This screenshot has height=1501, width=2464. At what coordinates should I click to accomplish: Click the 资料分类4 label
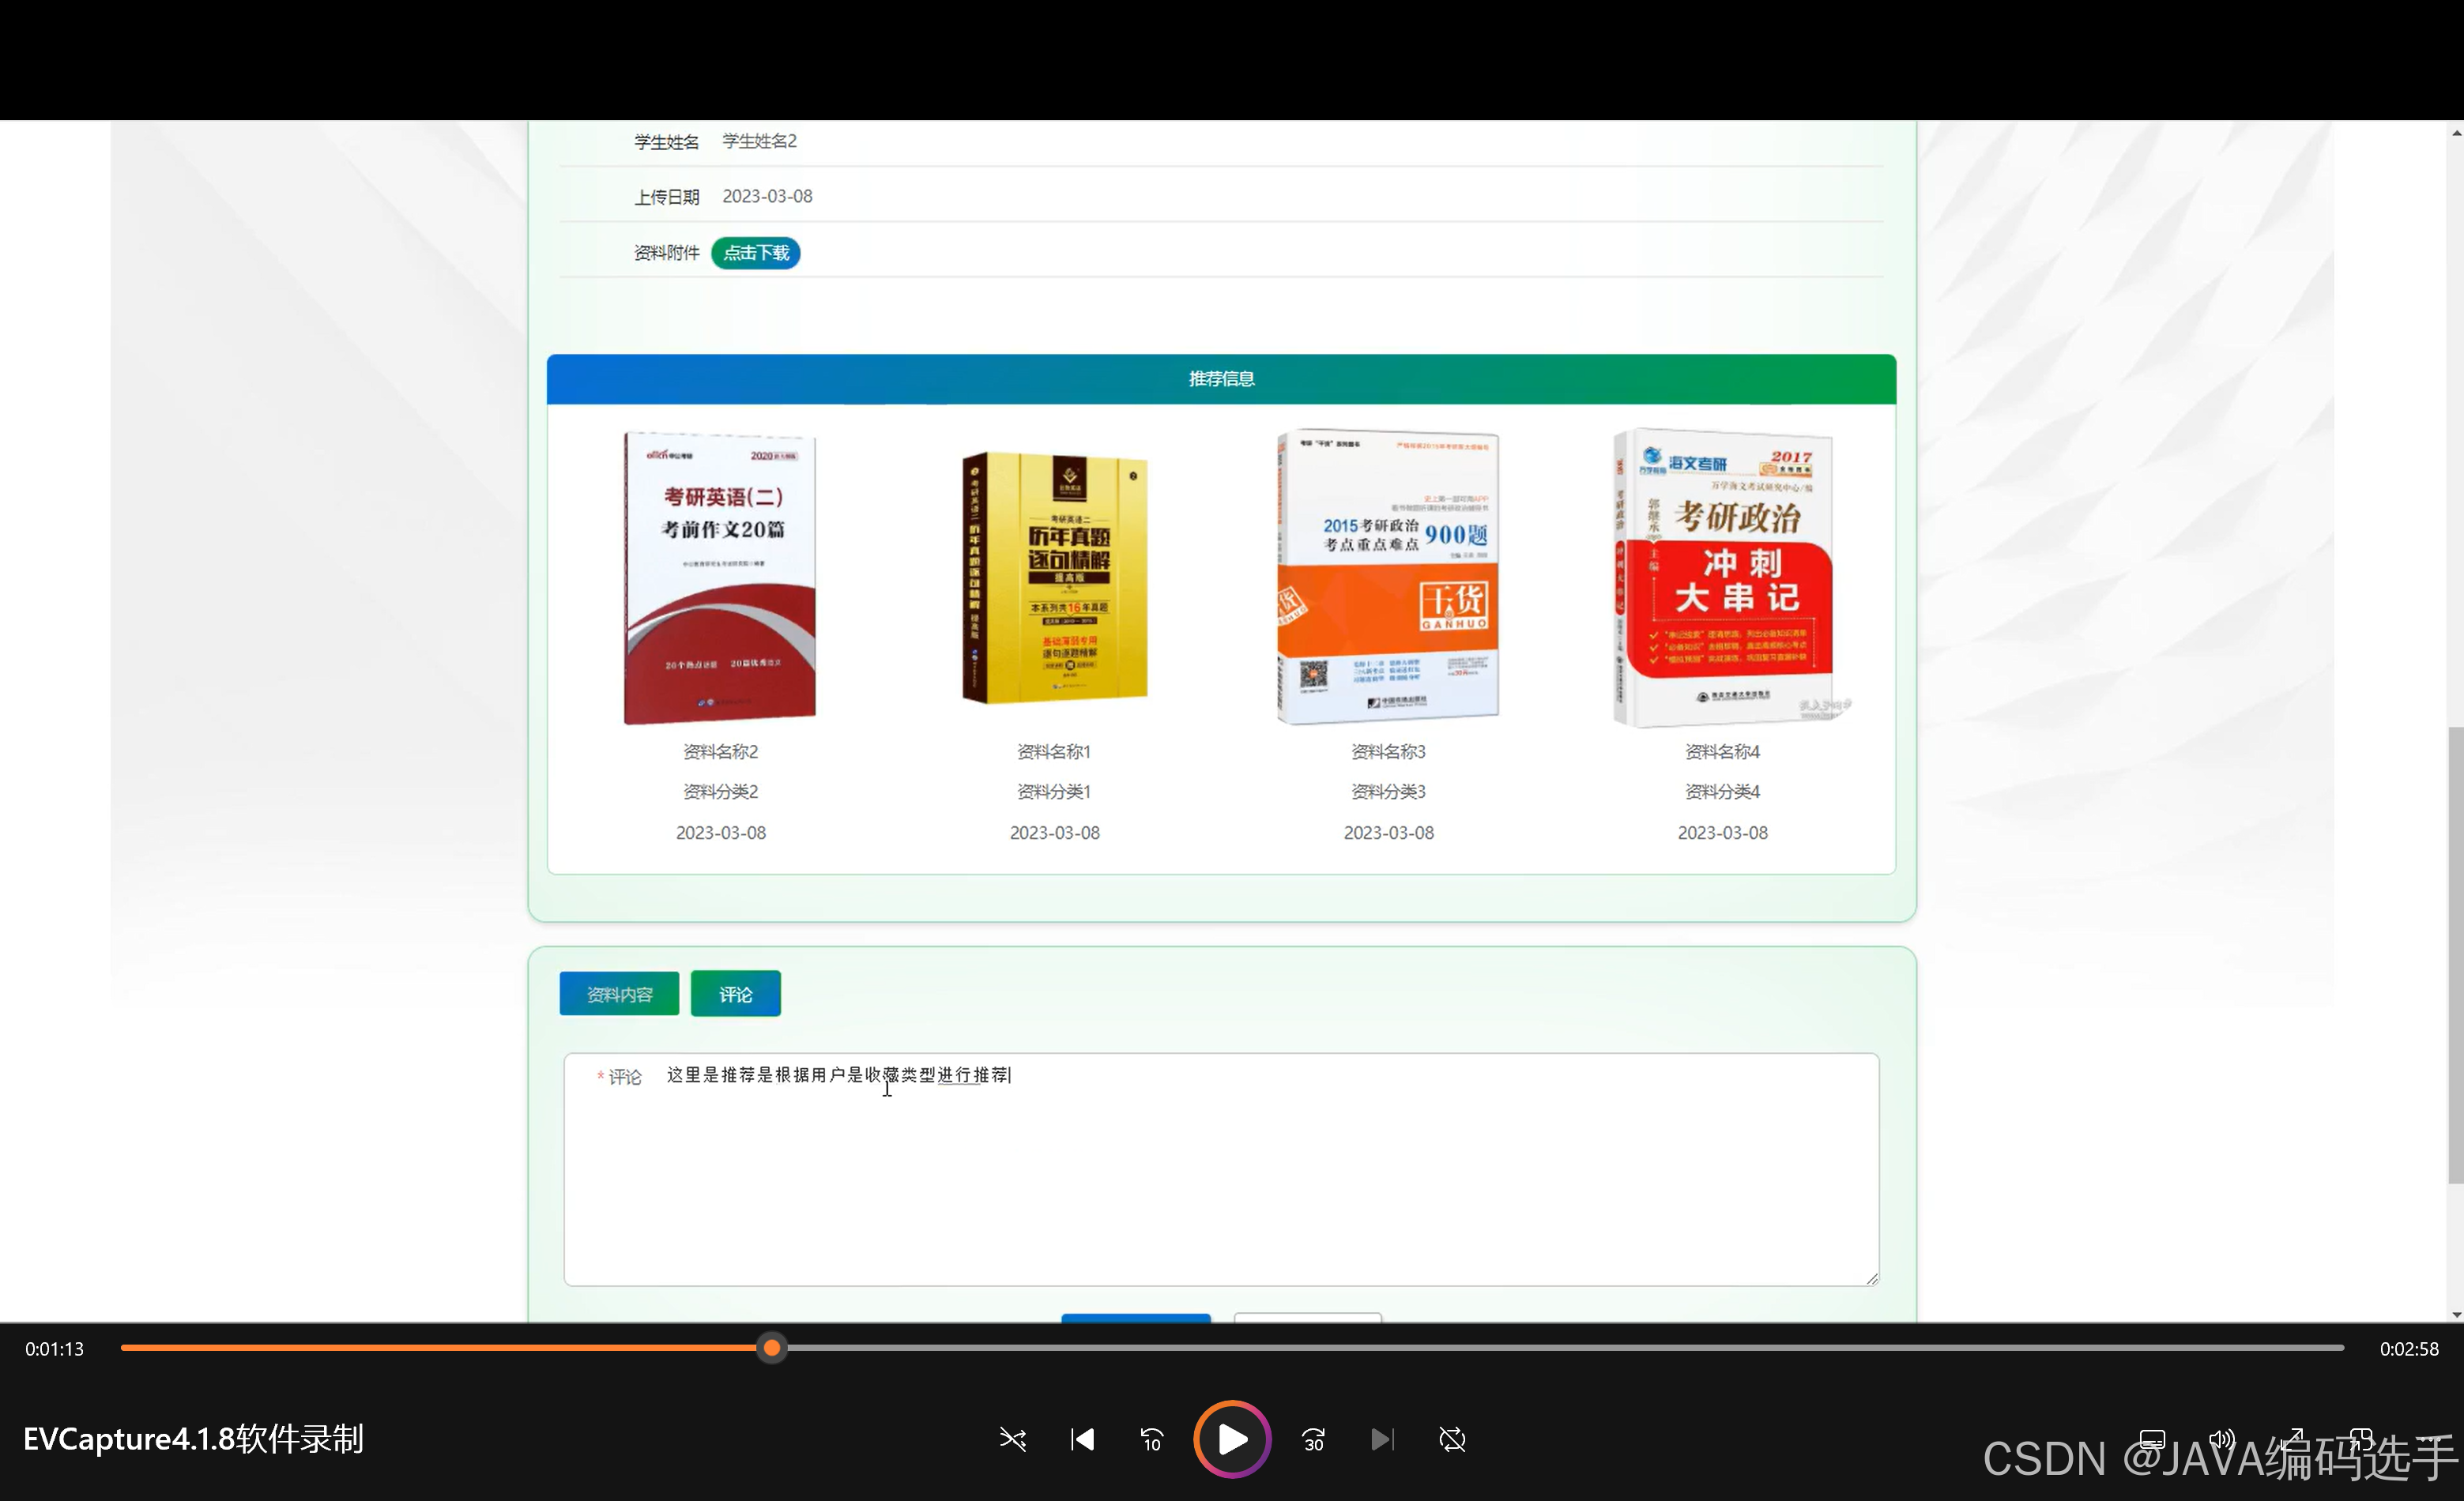tap(1722, 791)
